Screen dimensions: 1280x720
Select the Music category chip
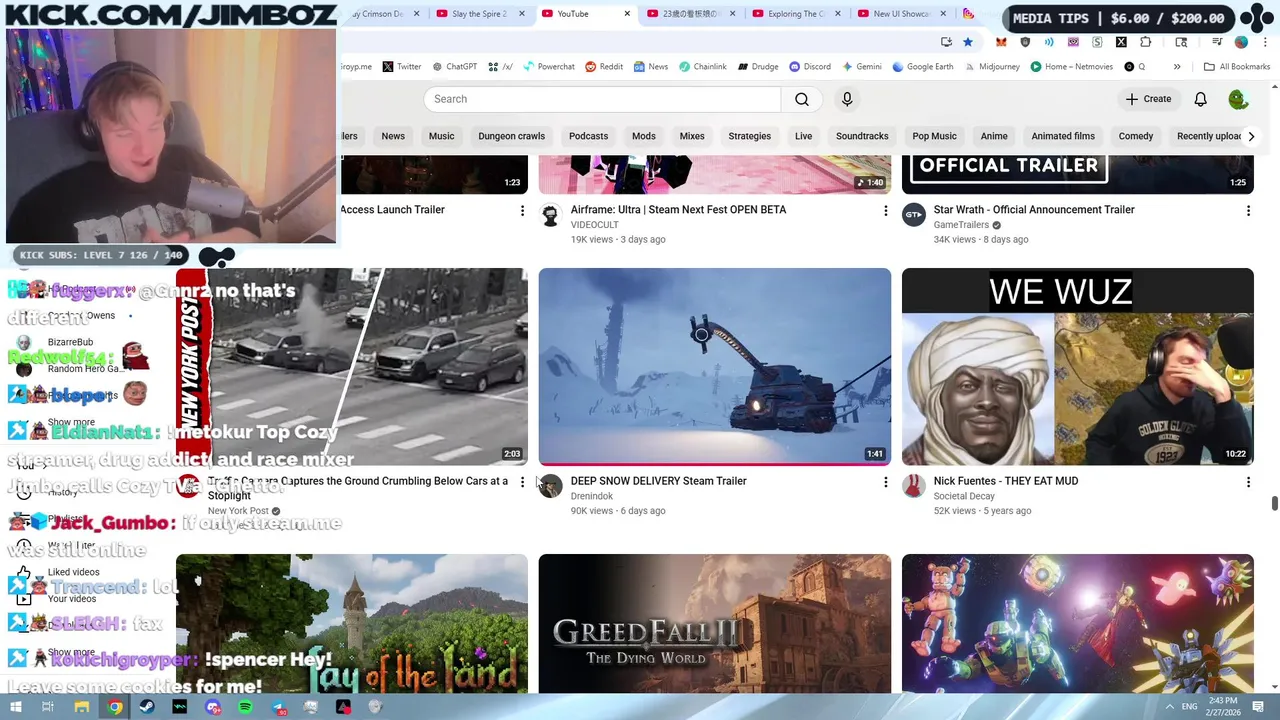pos(441,136)
